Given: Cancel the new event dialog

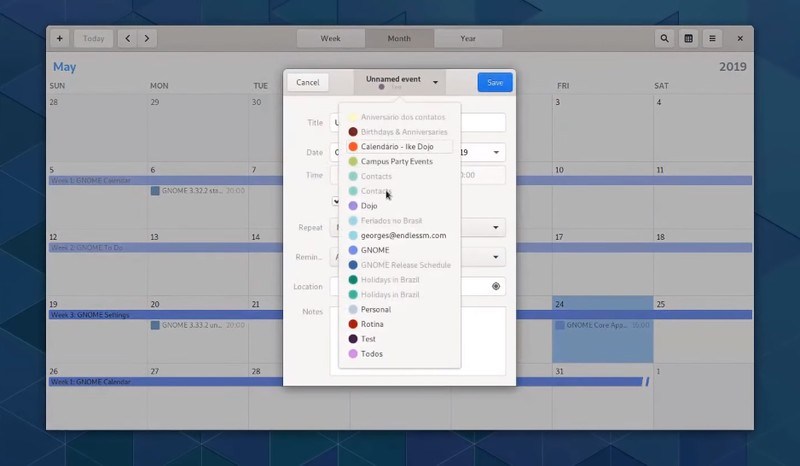Looking at the screenshot, I should (308, 82).
